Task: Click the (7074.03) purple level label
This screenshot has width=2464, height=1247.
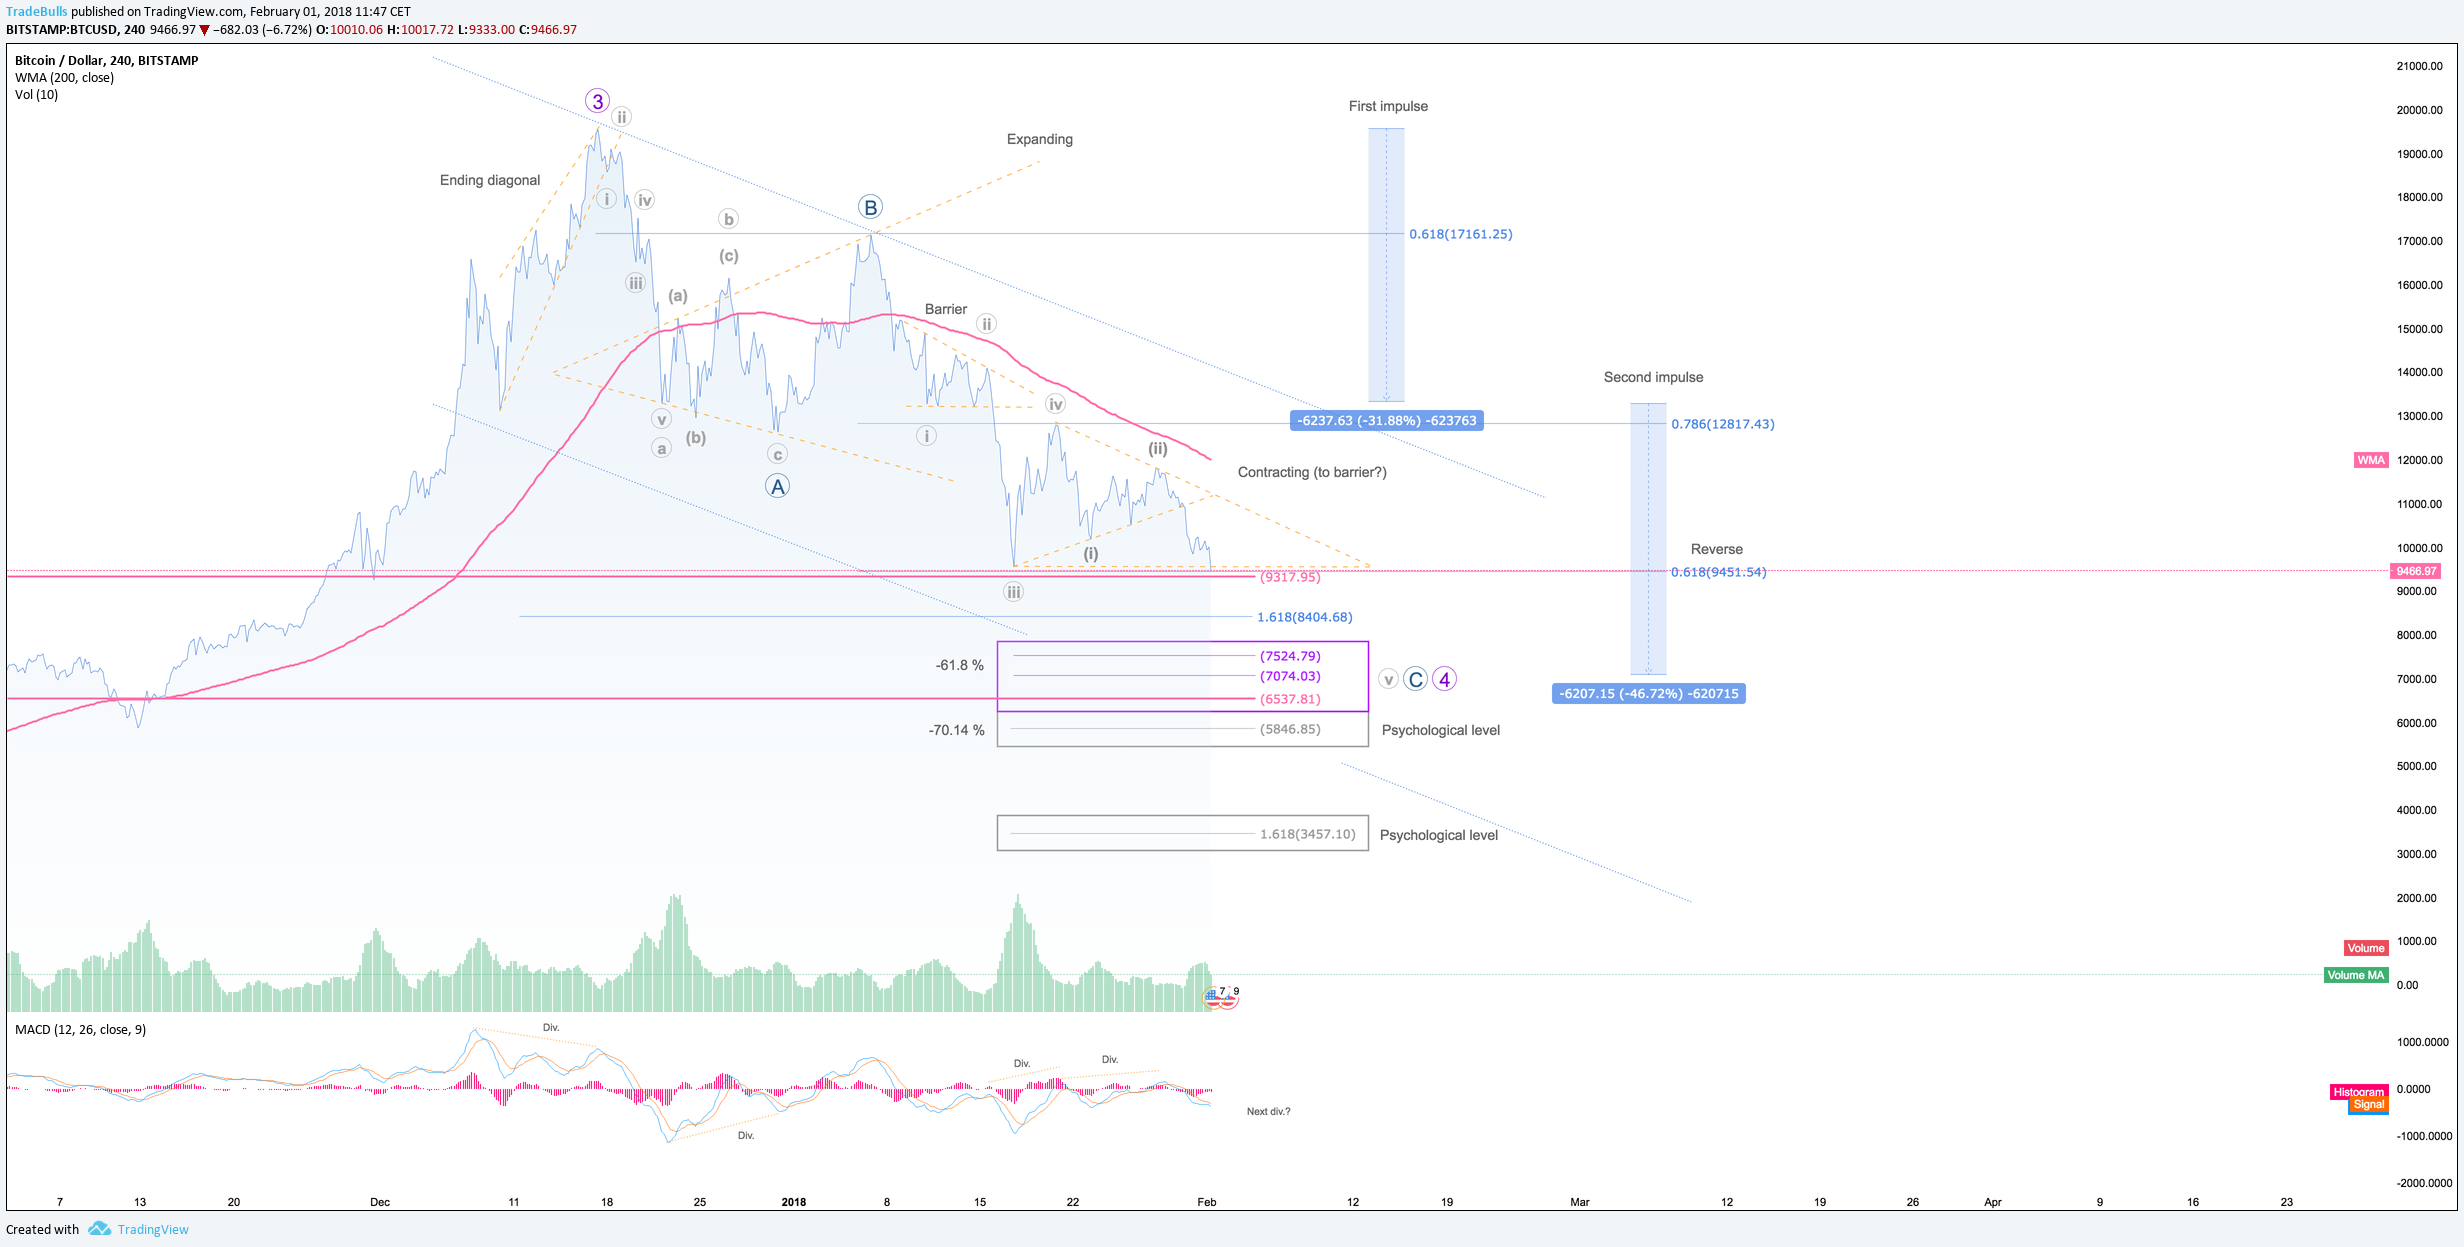Action: click(1290, 676)
